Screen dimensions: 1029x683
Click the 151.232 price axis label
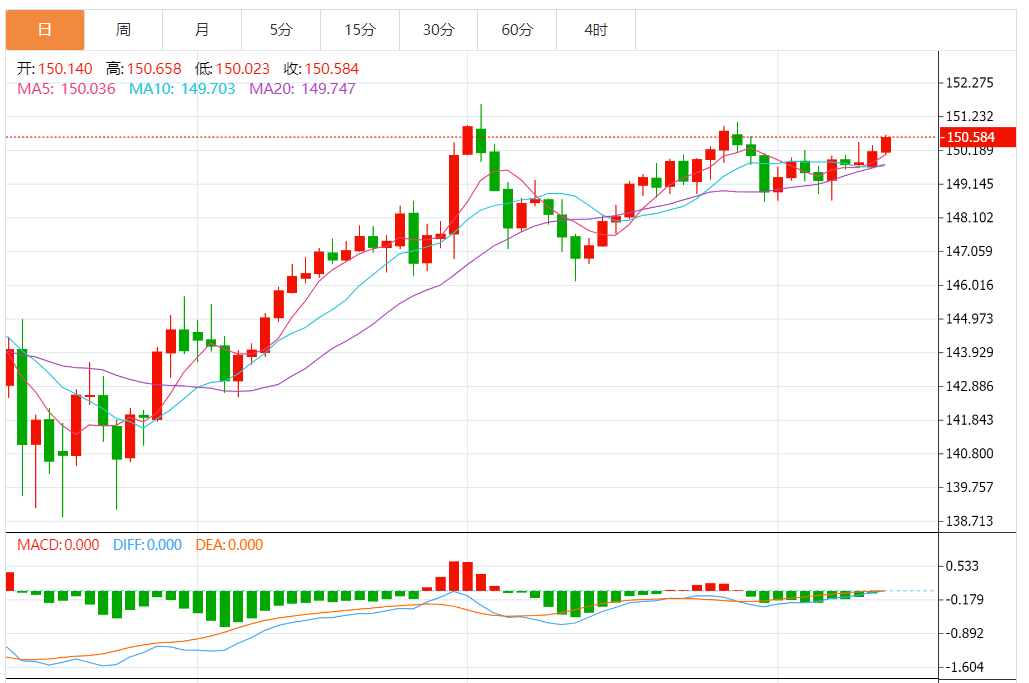point(969,116)
